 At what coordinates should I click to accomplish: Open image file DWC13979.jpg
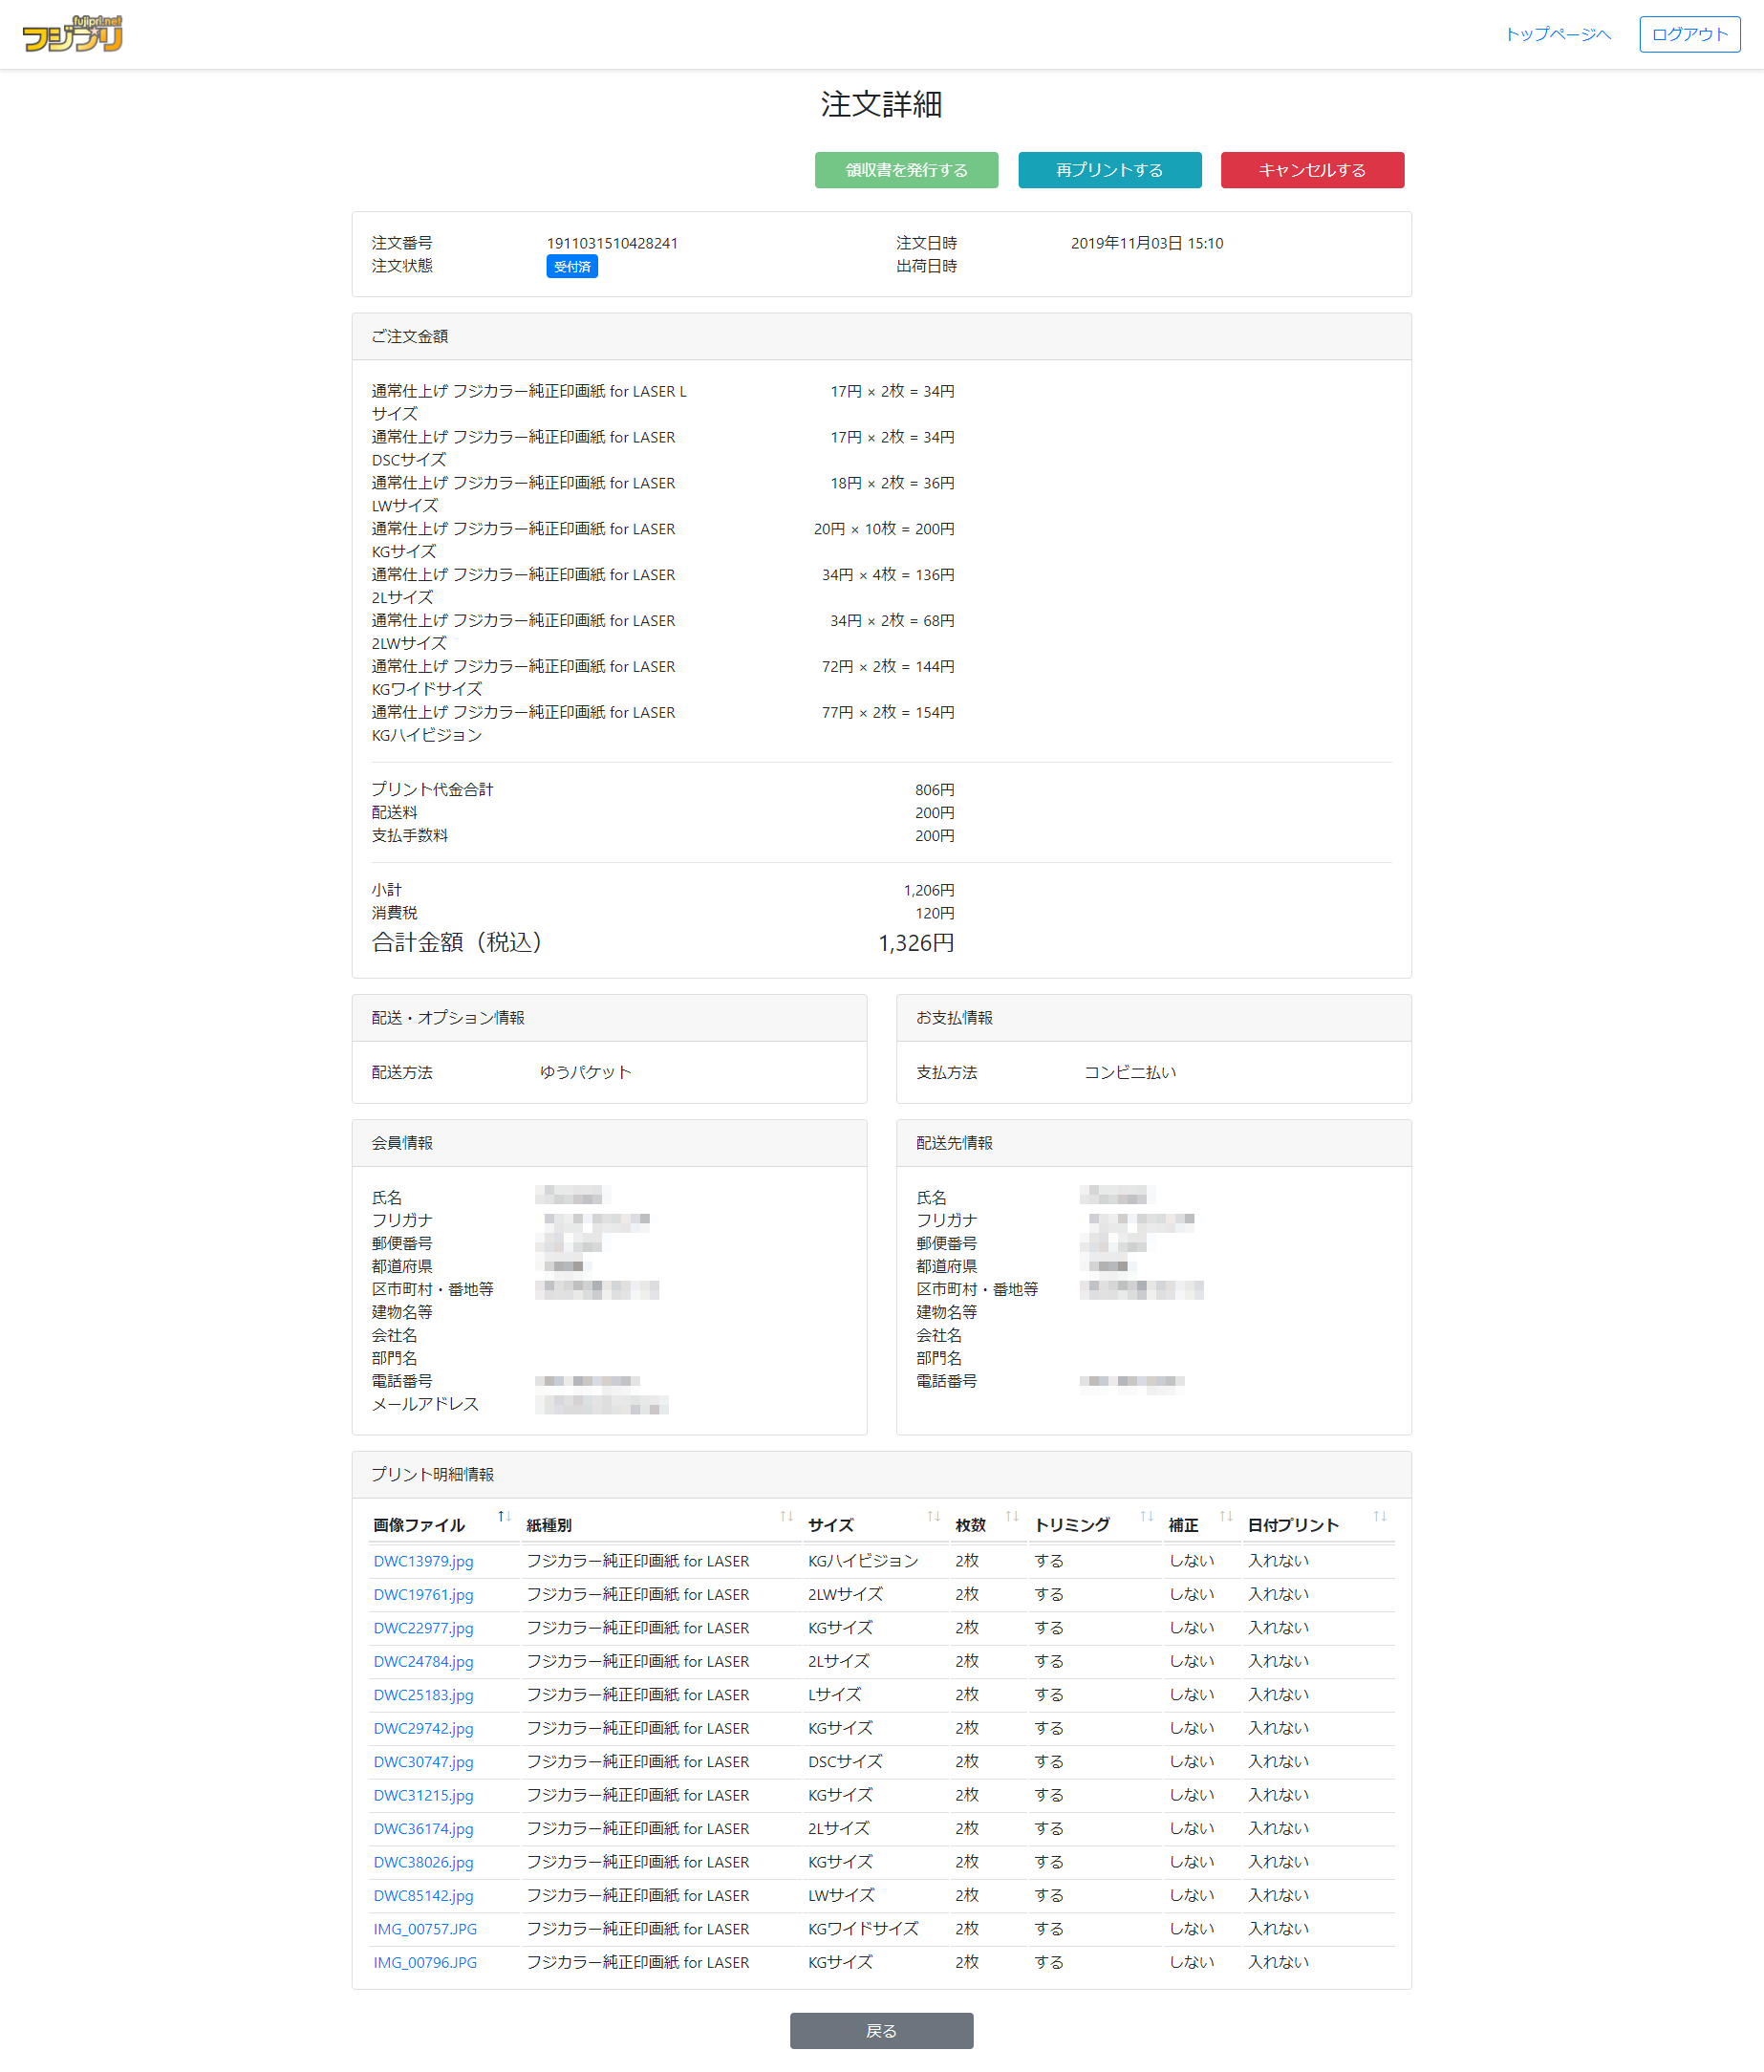coord(423,1561)
